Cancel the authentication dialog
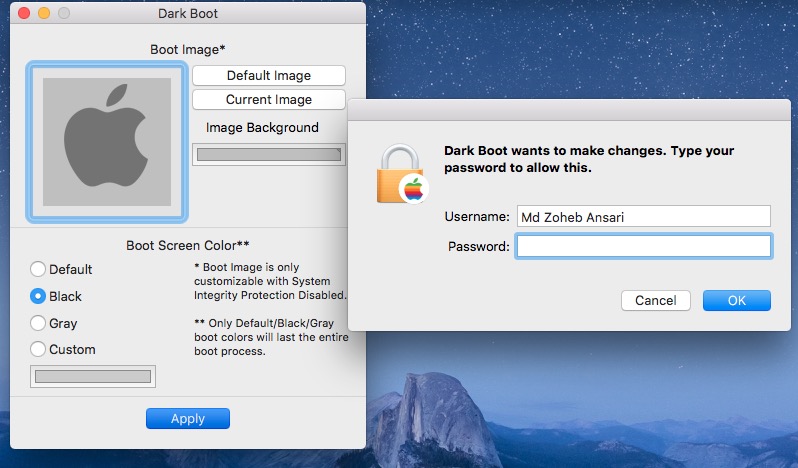This screenshot has width=798, height=468. coord(656,300)
